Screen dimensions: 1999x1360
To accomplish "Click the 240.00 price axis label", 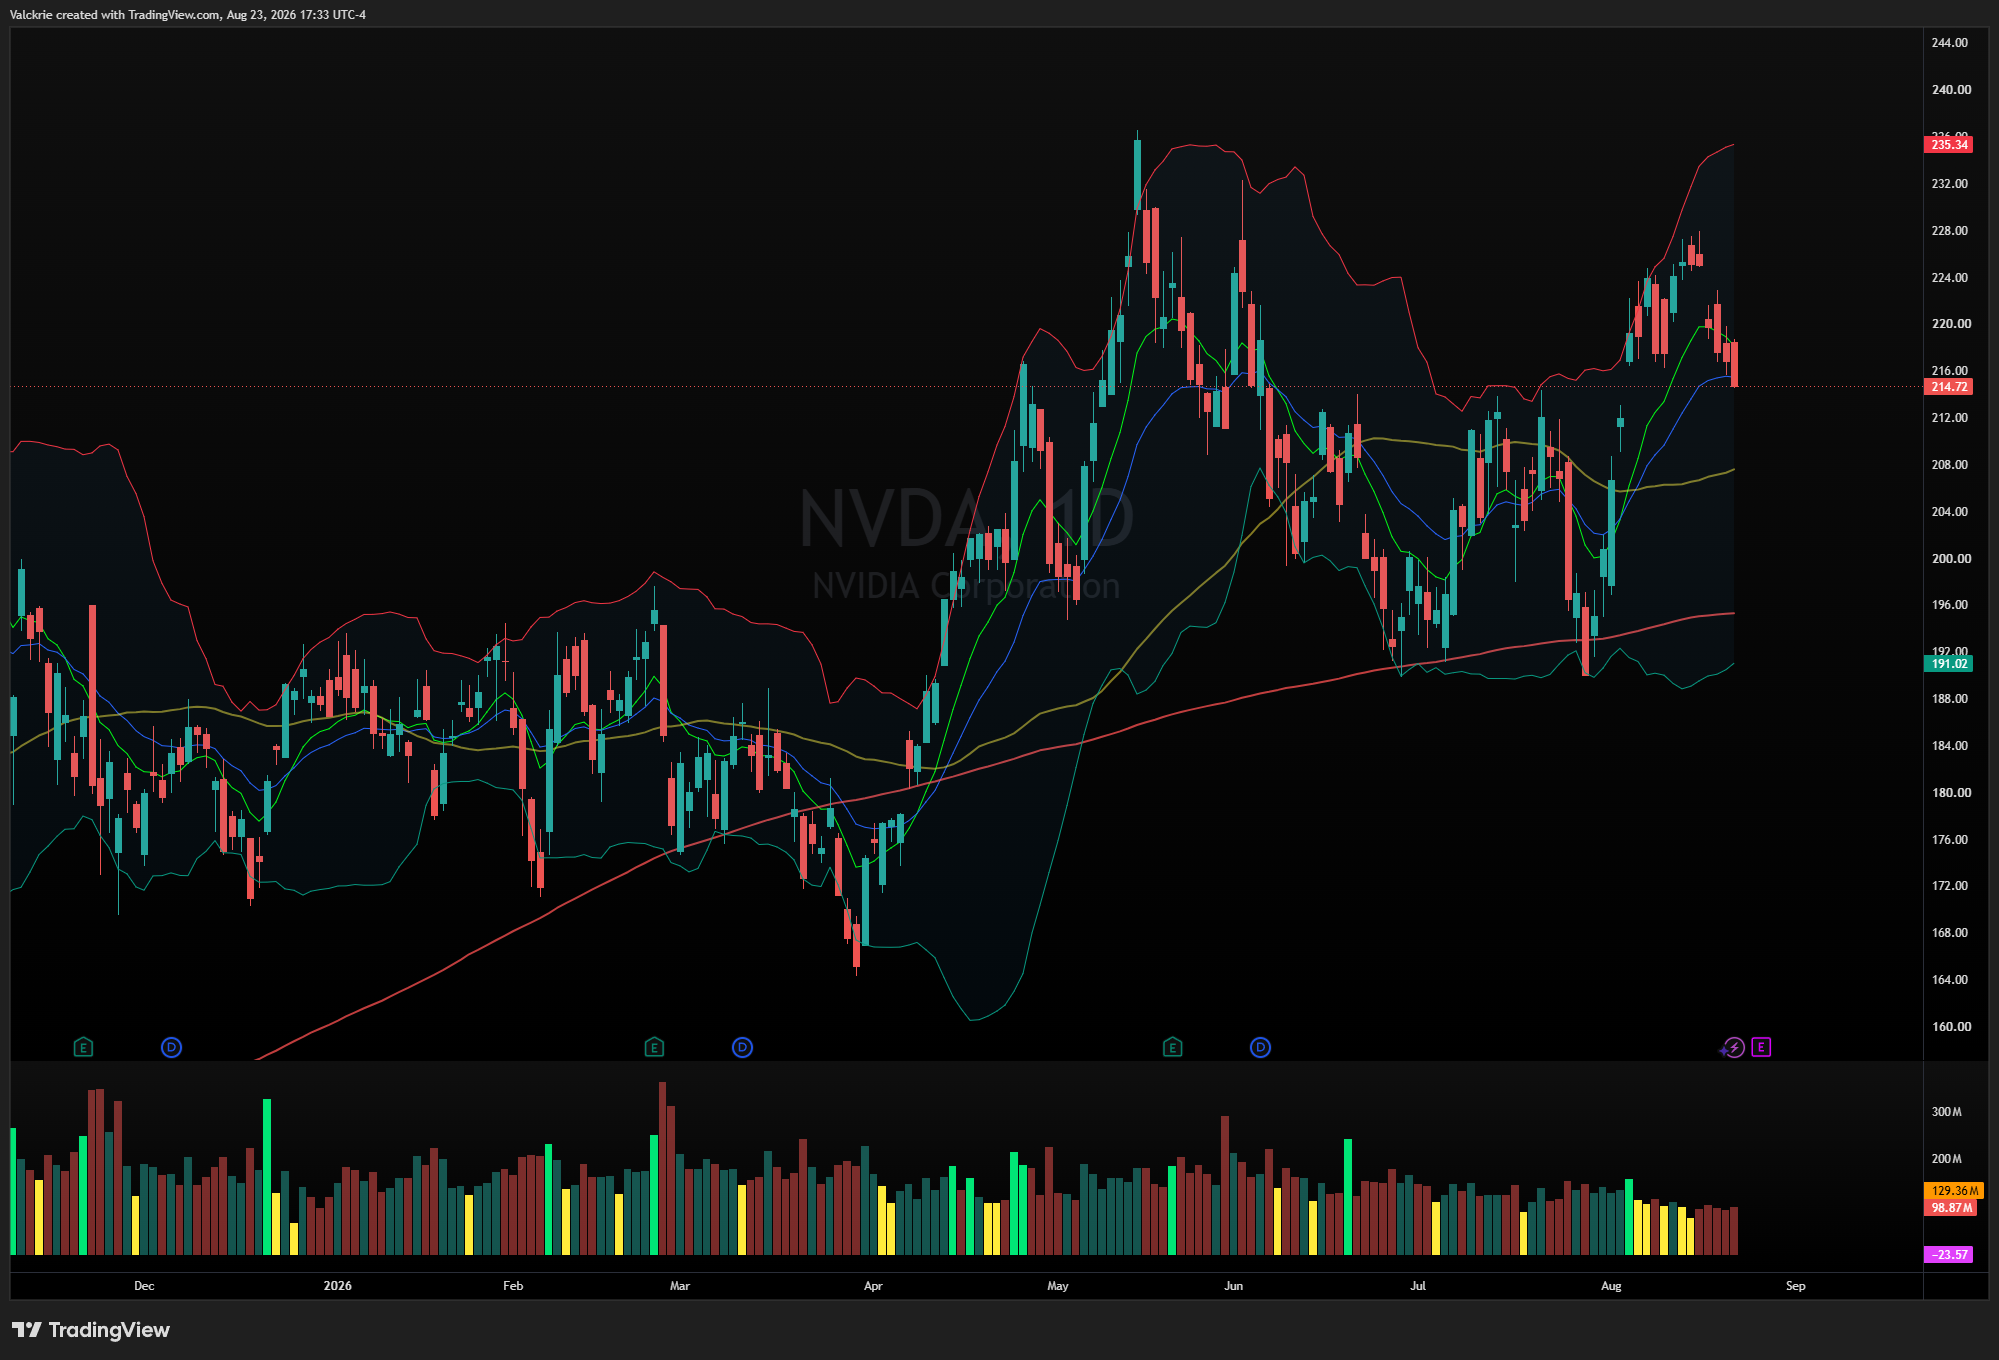I will click(1951, 90).
